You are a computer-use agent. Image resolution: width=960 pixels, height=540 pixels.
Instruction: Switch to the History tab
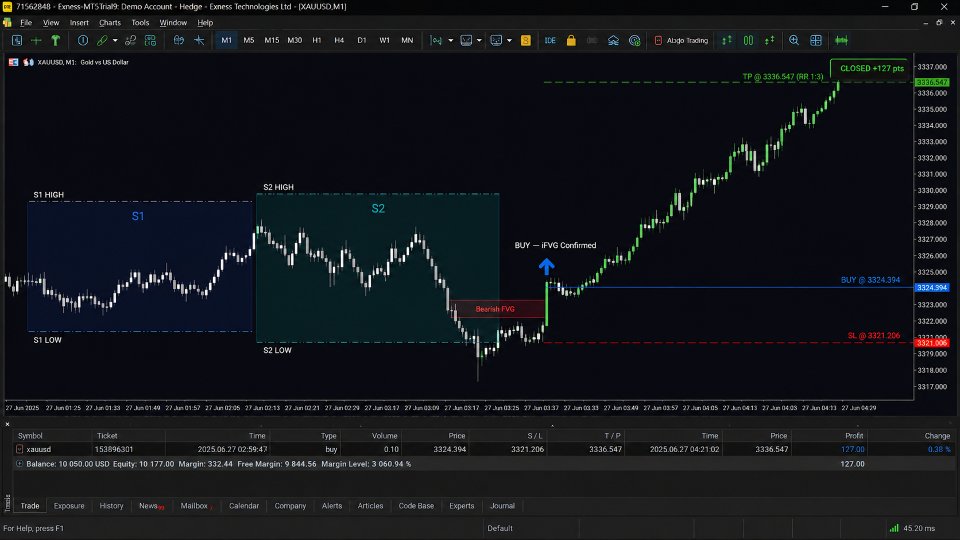click(x=111, y=506)
